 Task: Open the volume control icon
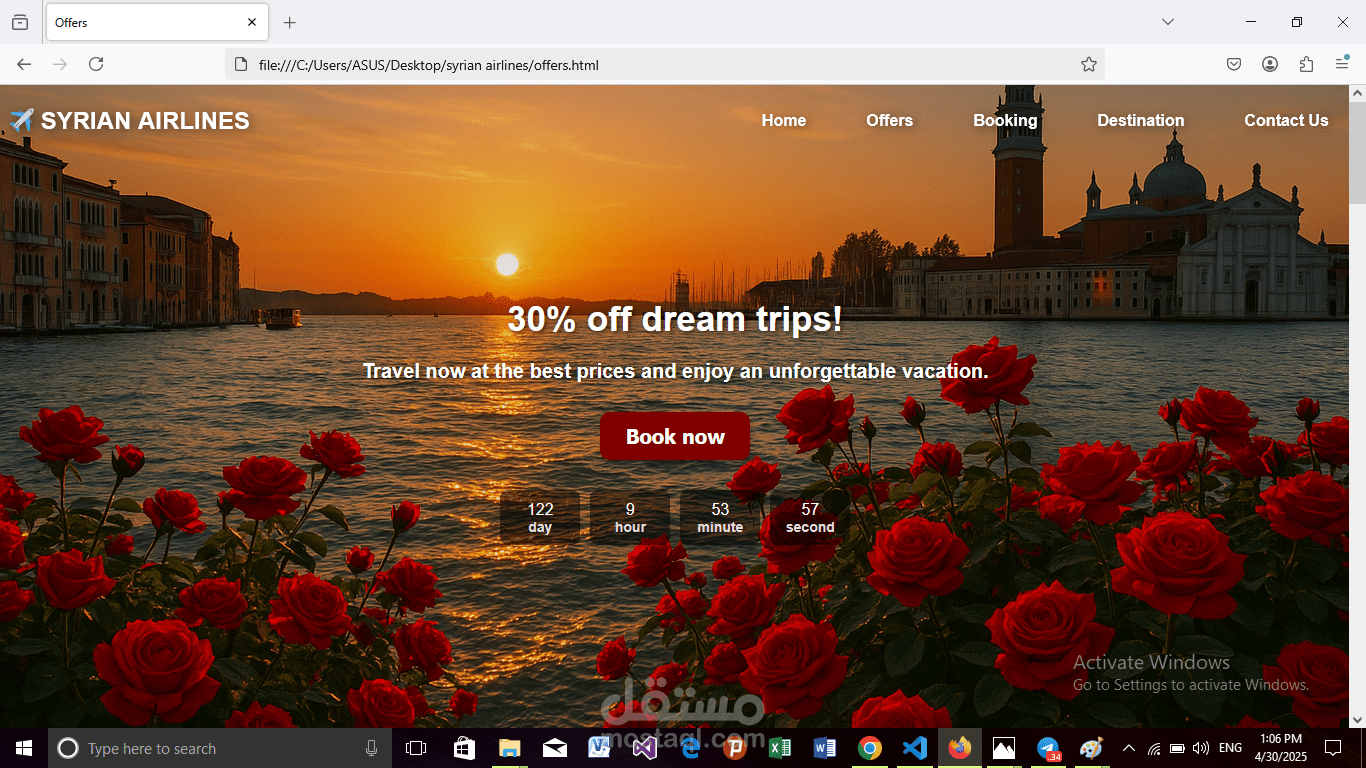tap(1201, 748)
